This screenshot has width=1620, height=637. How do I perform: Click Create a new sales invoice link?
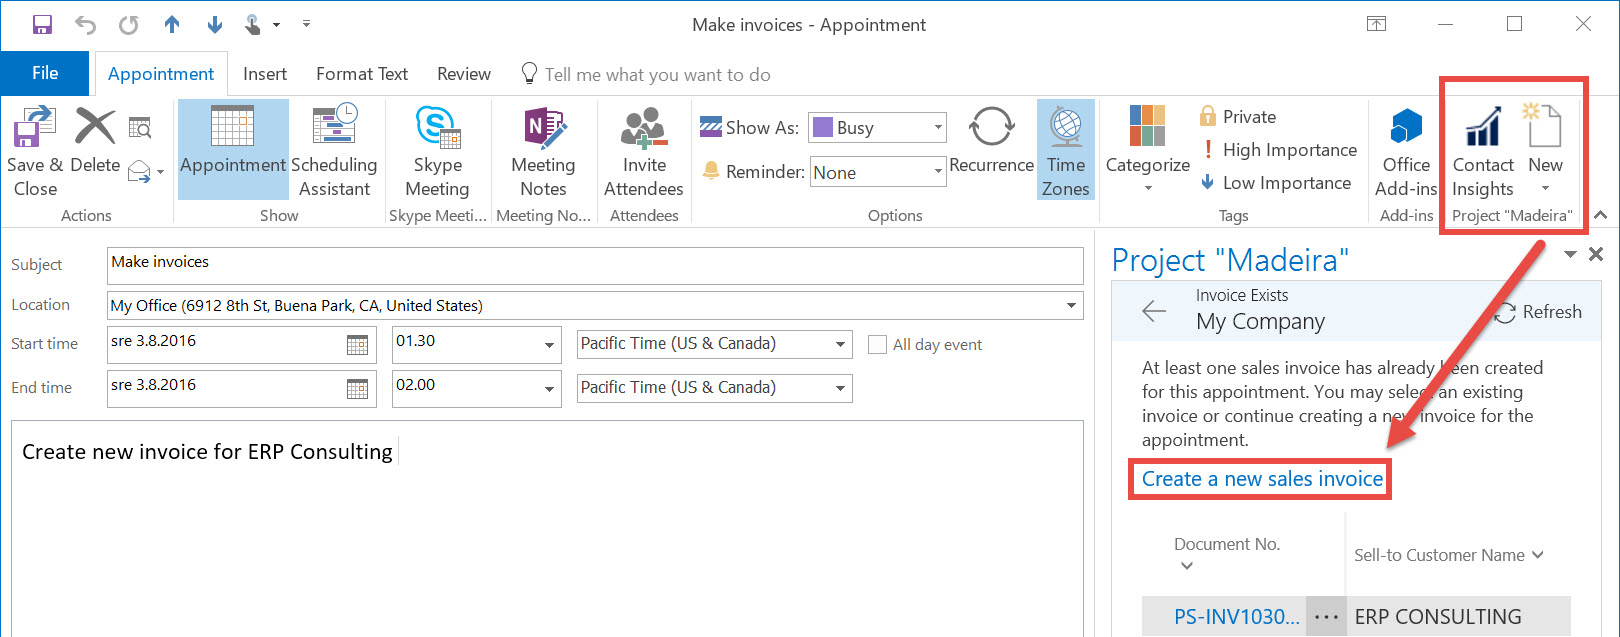pos(1262,479)
